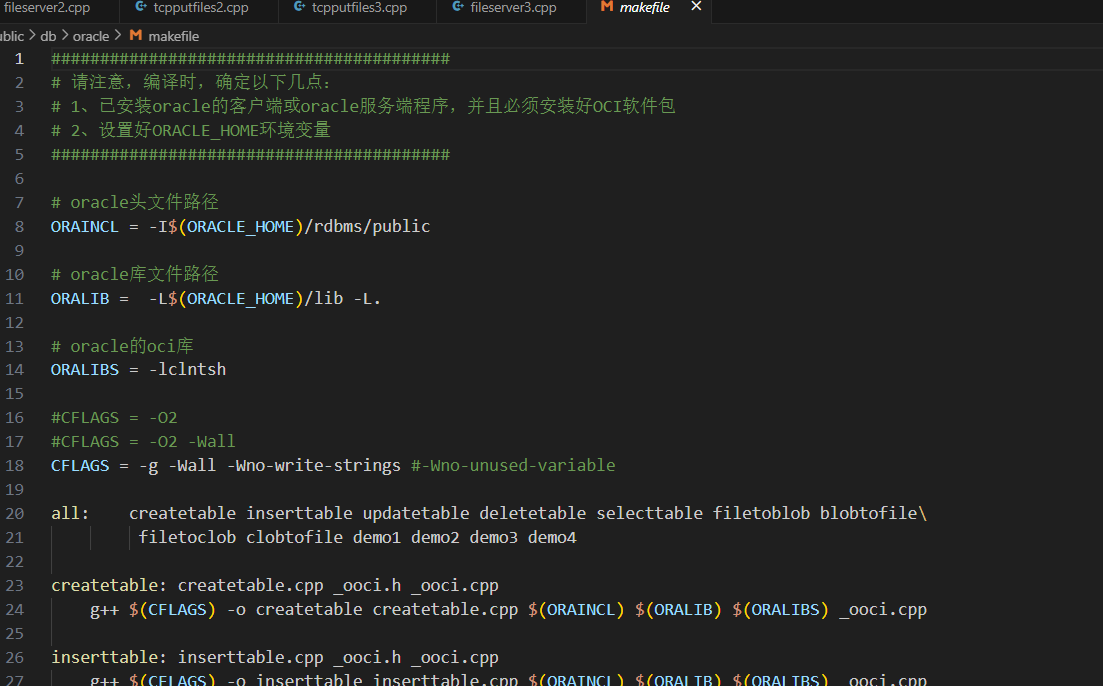The width and height of the screenshot is (1103, 686).
Task: Click #-Wno-unused-variable comment
Action: (513, 466)
